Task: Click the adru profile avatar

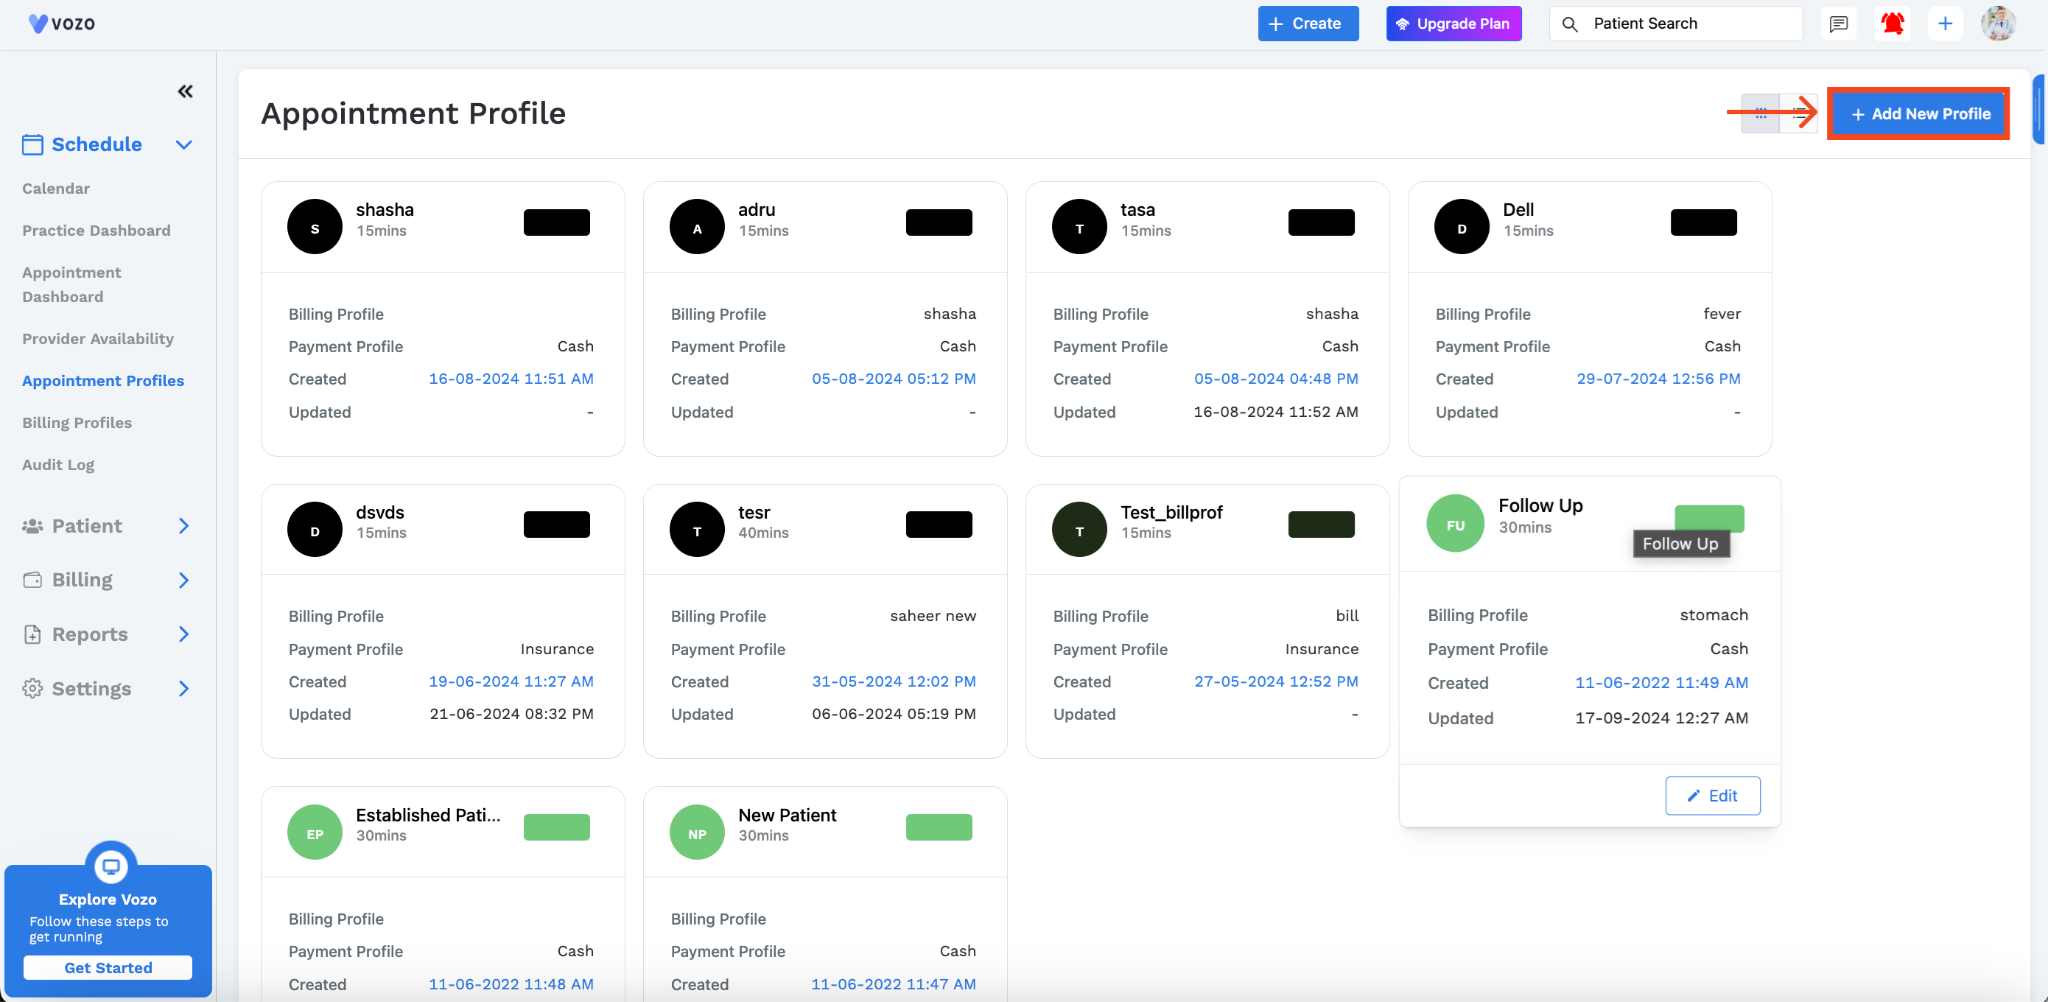Action: click(x=697, y=227)
